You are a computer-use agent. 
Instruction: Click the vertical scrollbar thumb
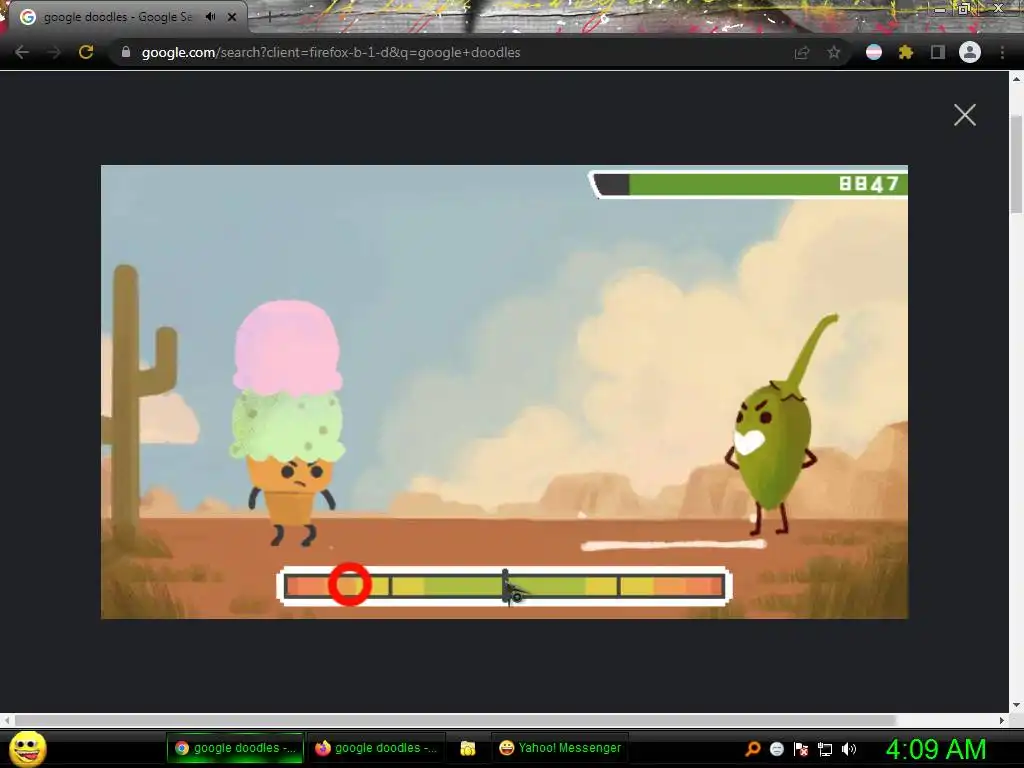pos(1016,163)
